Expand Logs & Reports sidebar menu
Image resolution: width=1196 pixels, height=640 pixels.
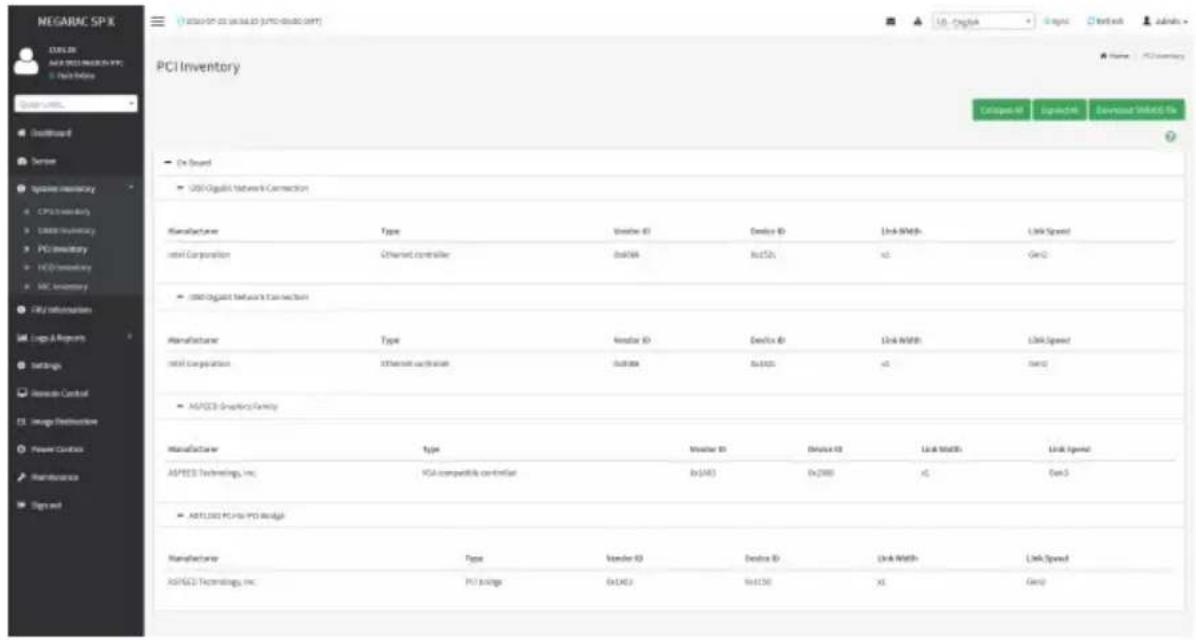(76, 338)
